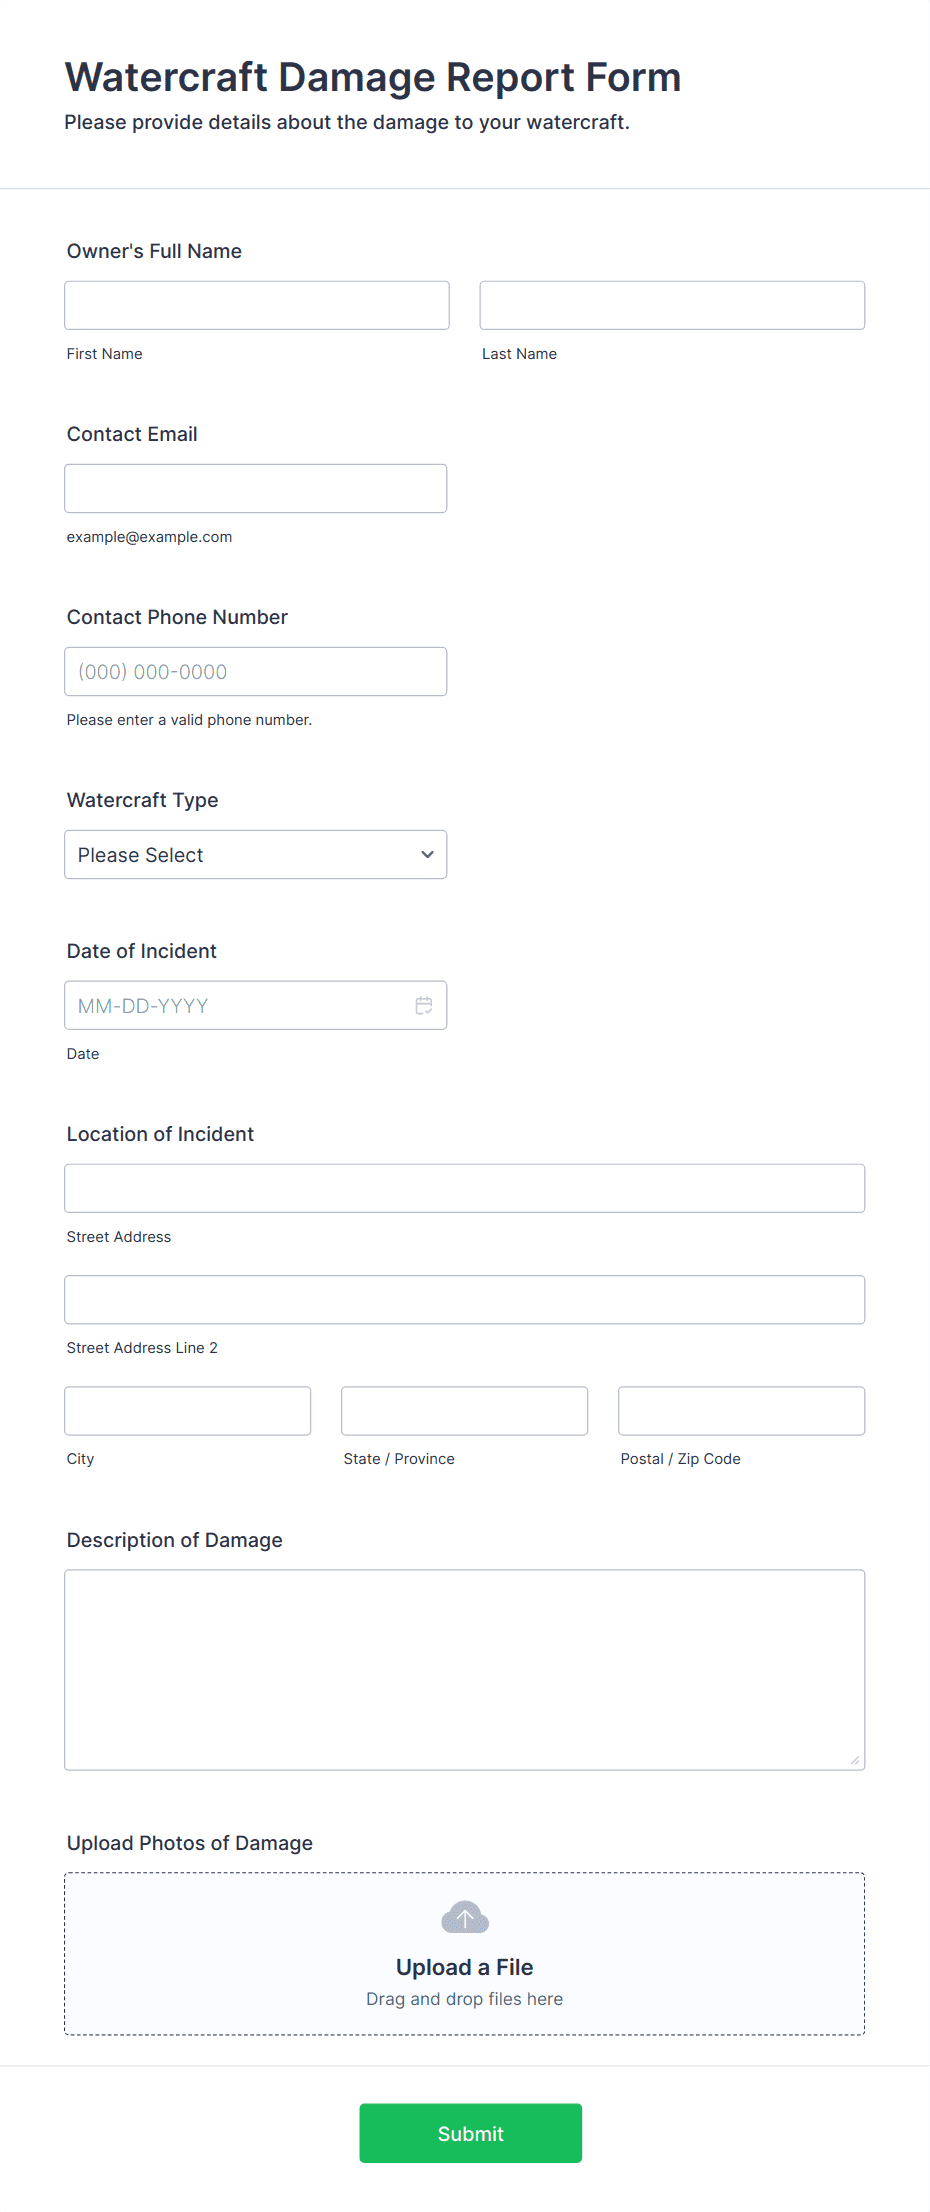Select the Contact Email field
The width and height of the screenshot is (930, 2212).
[x=255, y=488]
